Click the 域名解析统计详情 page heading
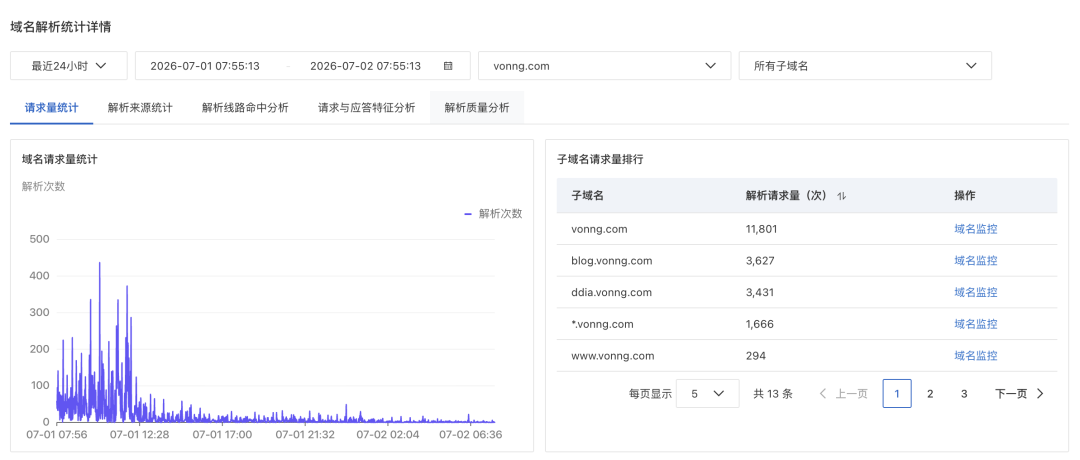This screenshot has height=460, width=1080. click(61, 27)
